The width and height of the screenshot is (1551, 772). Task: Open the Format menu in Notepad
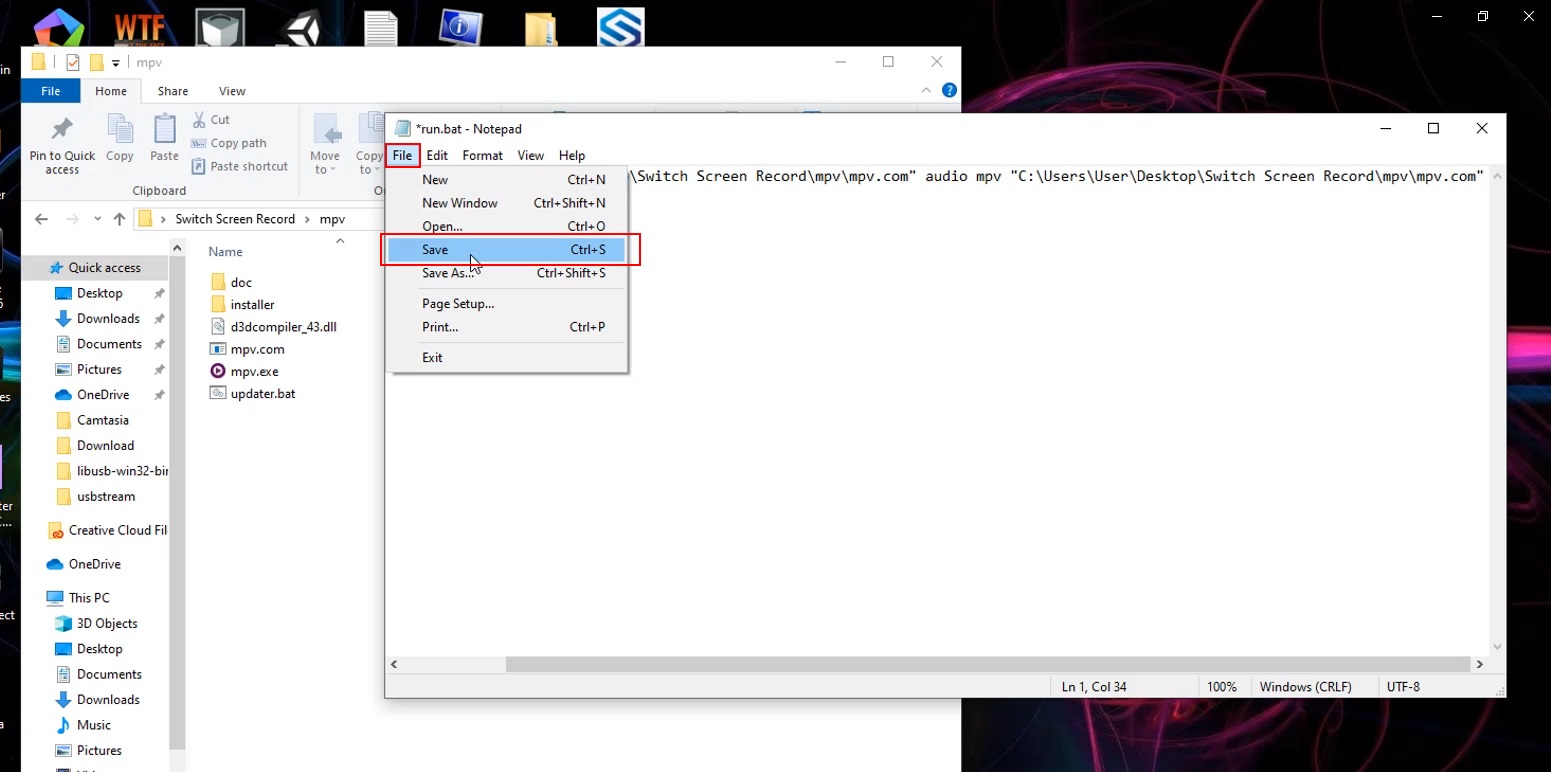coord(482,155)
